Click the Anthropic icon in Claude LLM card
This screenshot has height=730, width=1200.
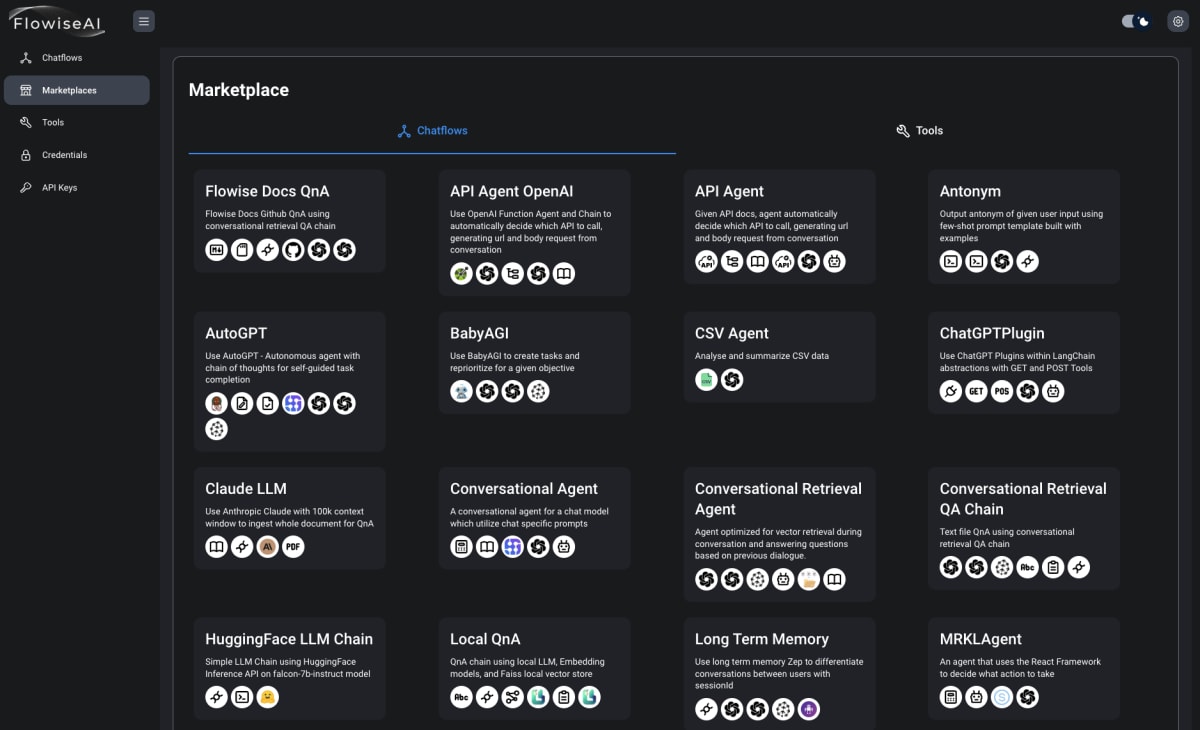[267, 547]
